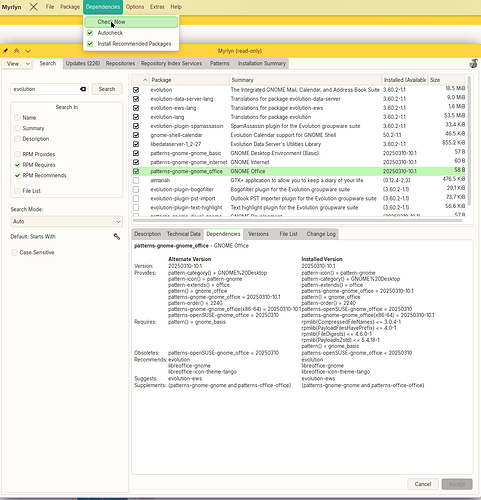Select the almanah package row
Screen dimensions: 481x500
299,180
